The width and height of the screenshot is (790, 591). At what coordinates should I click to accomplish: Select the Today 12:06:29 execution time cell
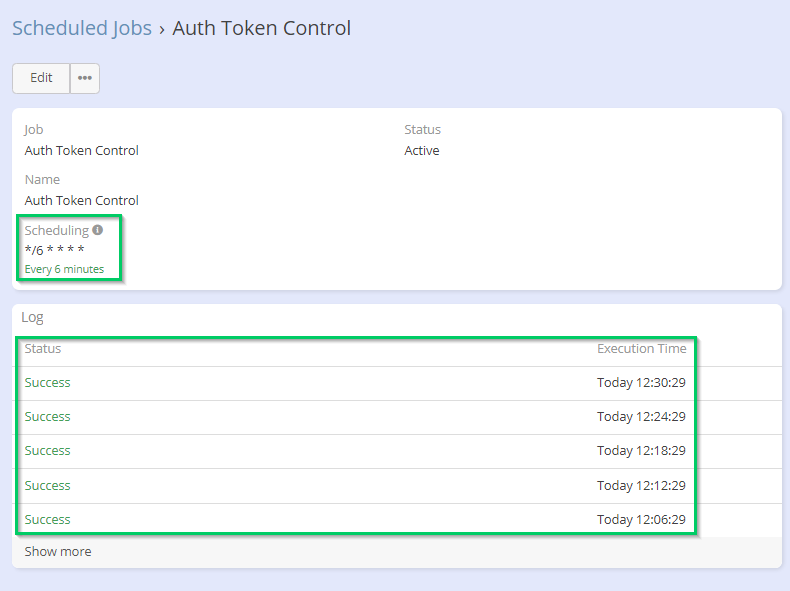point(640,519)
